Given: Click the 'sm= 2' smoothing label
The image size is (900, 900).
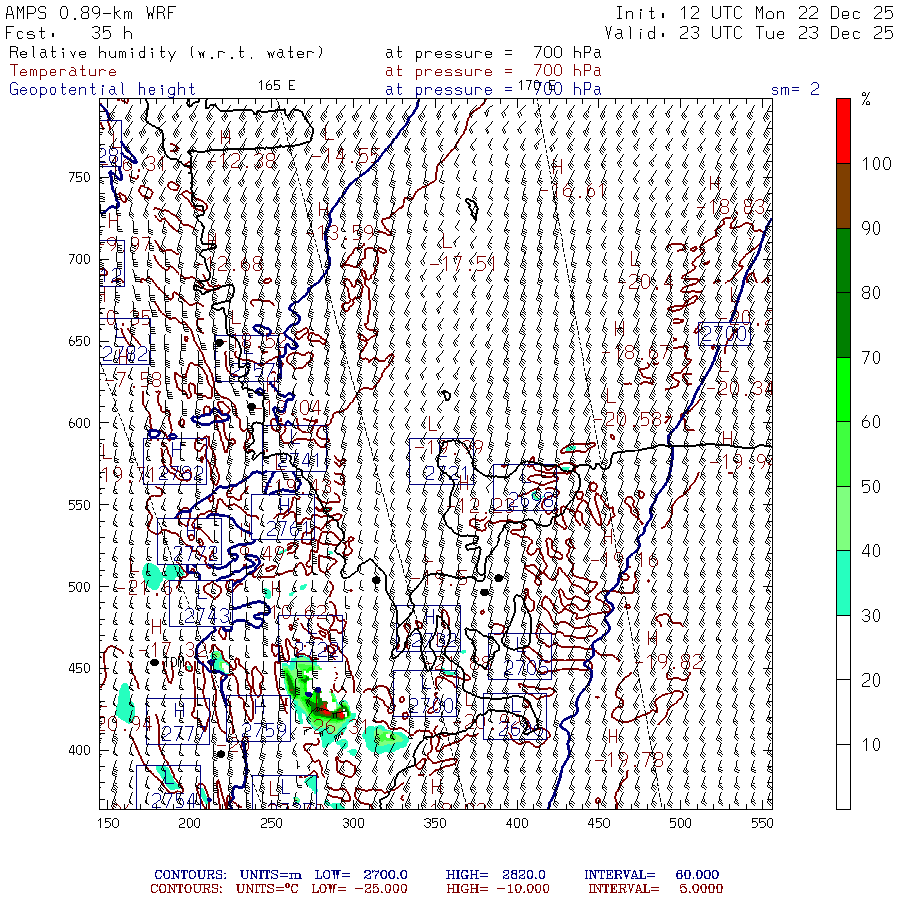Looking at the screenshot, I should pyautogui.click(x=795, y=89).
